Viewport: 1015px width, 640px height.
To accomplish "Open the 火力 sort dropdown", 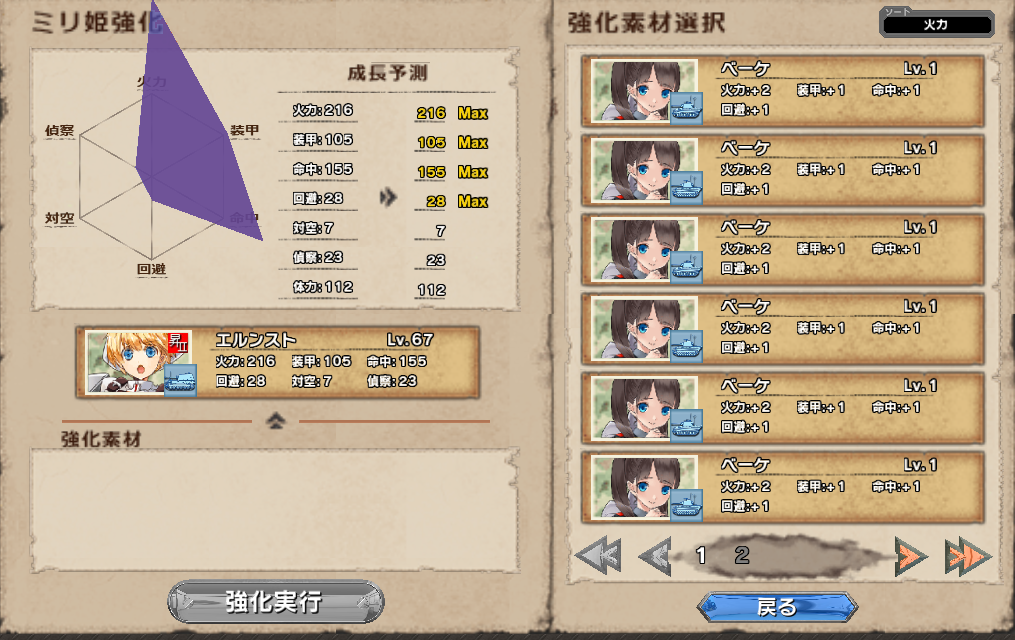I will coord(937,24).
